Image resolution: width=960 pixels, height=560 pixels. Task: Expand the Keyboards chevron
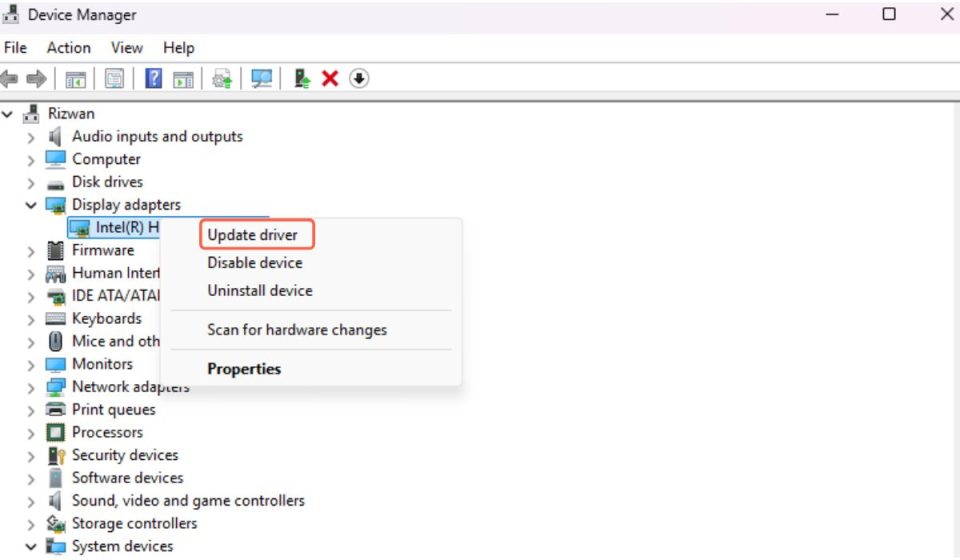tap(31, 319)
